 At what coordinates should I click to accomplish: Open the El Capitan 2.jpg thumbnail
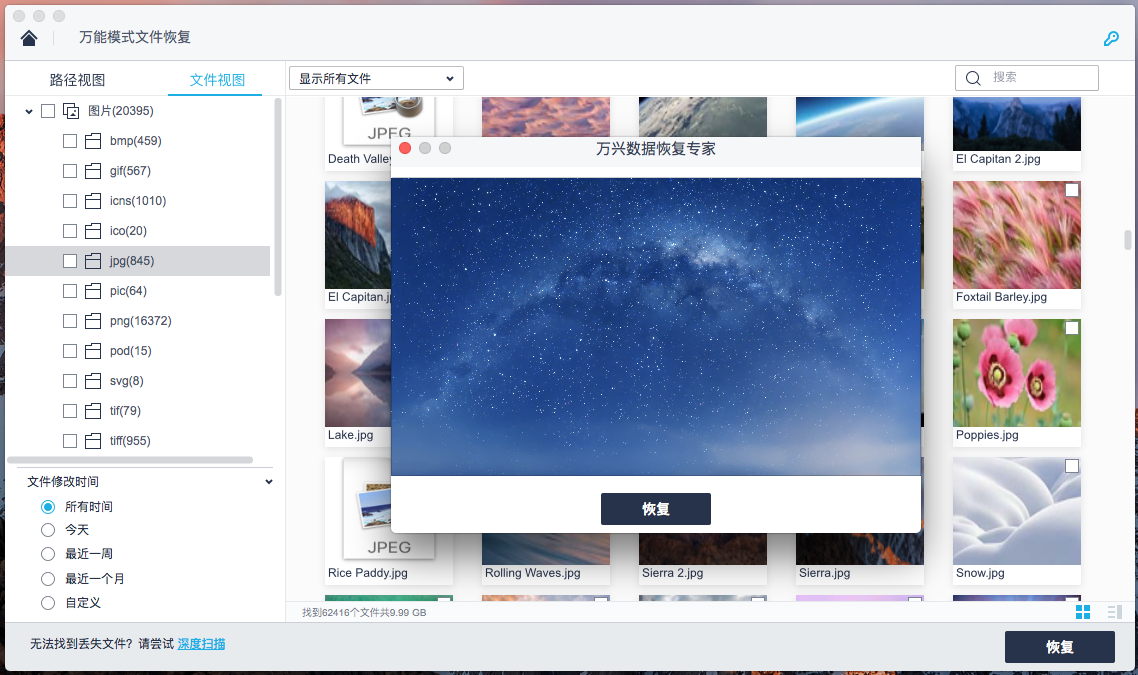point(1016,124)
